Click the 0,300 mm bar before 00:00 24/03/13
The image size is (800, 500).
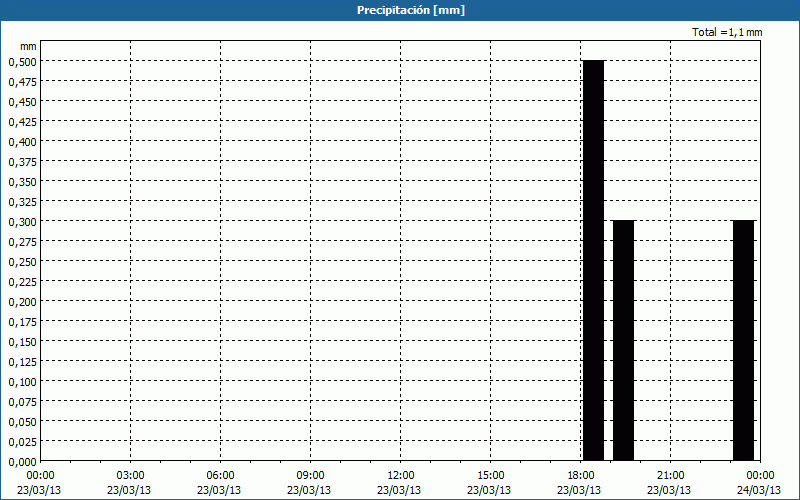click(743, 340)
